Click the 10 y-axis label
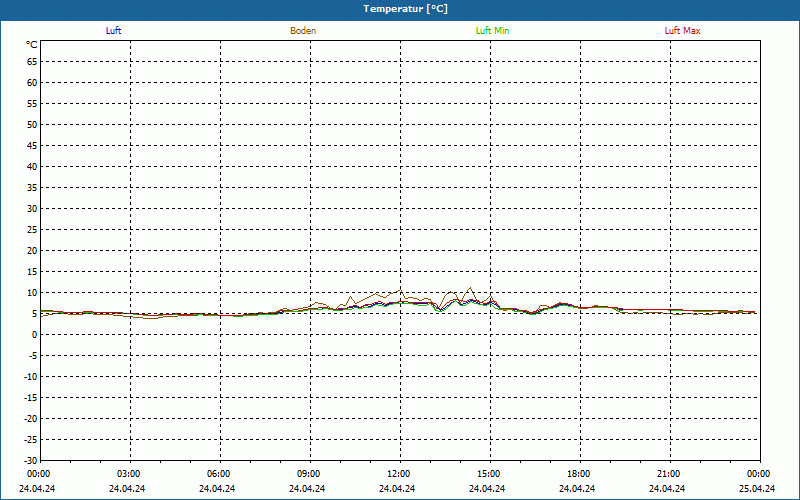Image resolution: width=800 pixels, height=500 pixels. [x=32, y=293]
